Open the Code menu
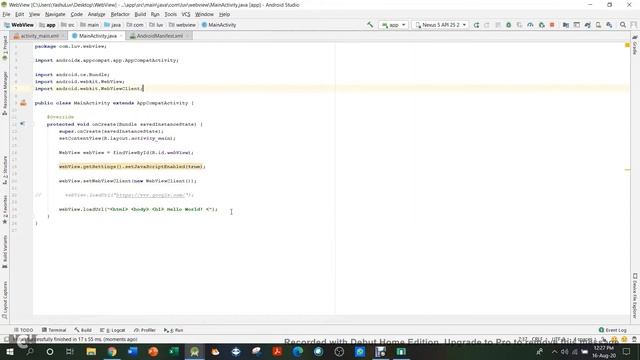Image resolution: width=640 pixels, height=360 pixels. click(x=77, y=14)
